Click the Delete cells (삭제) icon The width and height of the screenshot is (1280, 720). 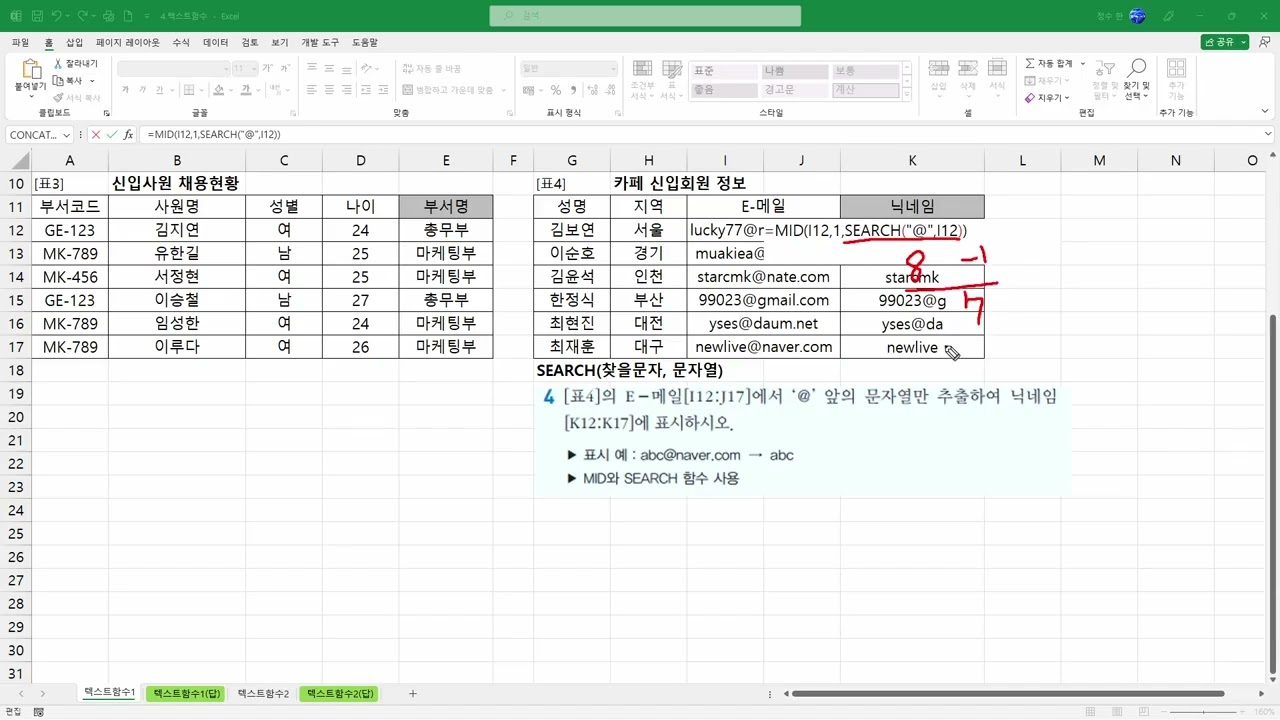(x=967, y=67)
